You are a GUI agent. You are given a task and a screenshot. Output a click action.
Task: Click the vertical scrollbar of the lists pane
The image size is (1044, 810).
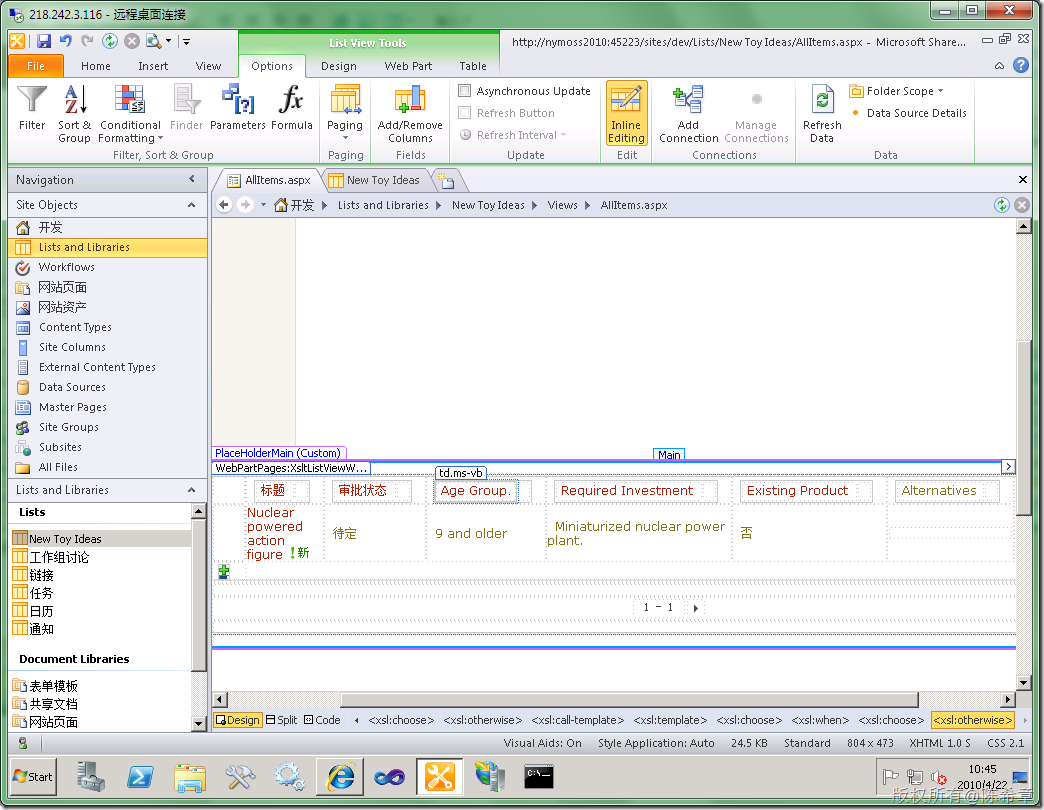(198, 594)
